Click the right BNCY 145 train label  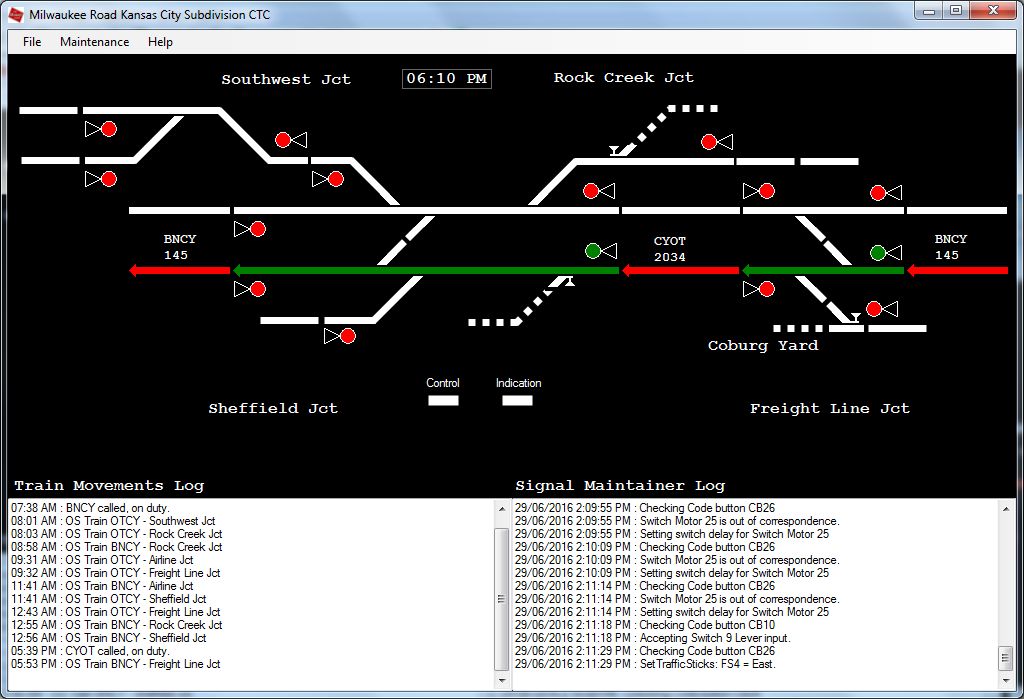click(x=950, y=247)
